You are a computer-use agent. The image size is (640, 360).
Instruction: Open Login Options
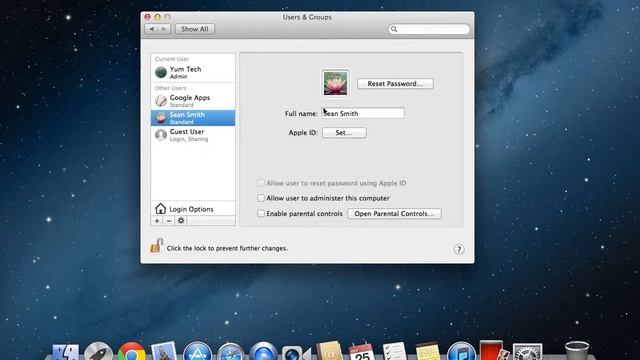pos(193,209)
